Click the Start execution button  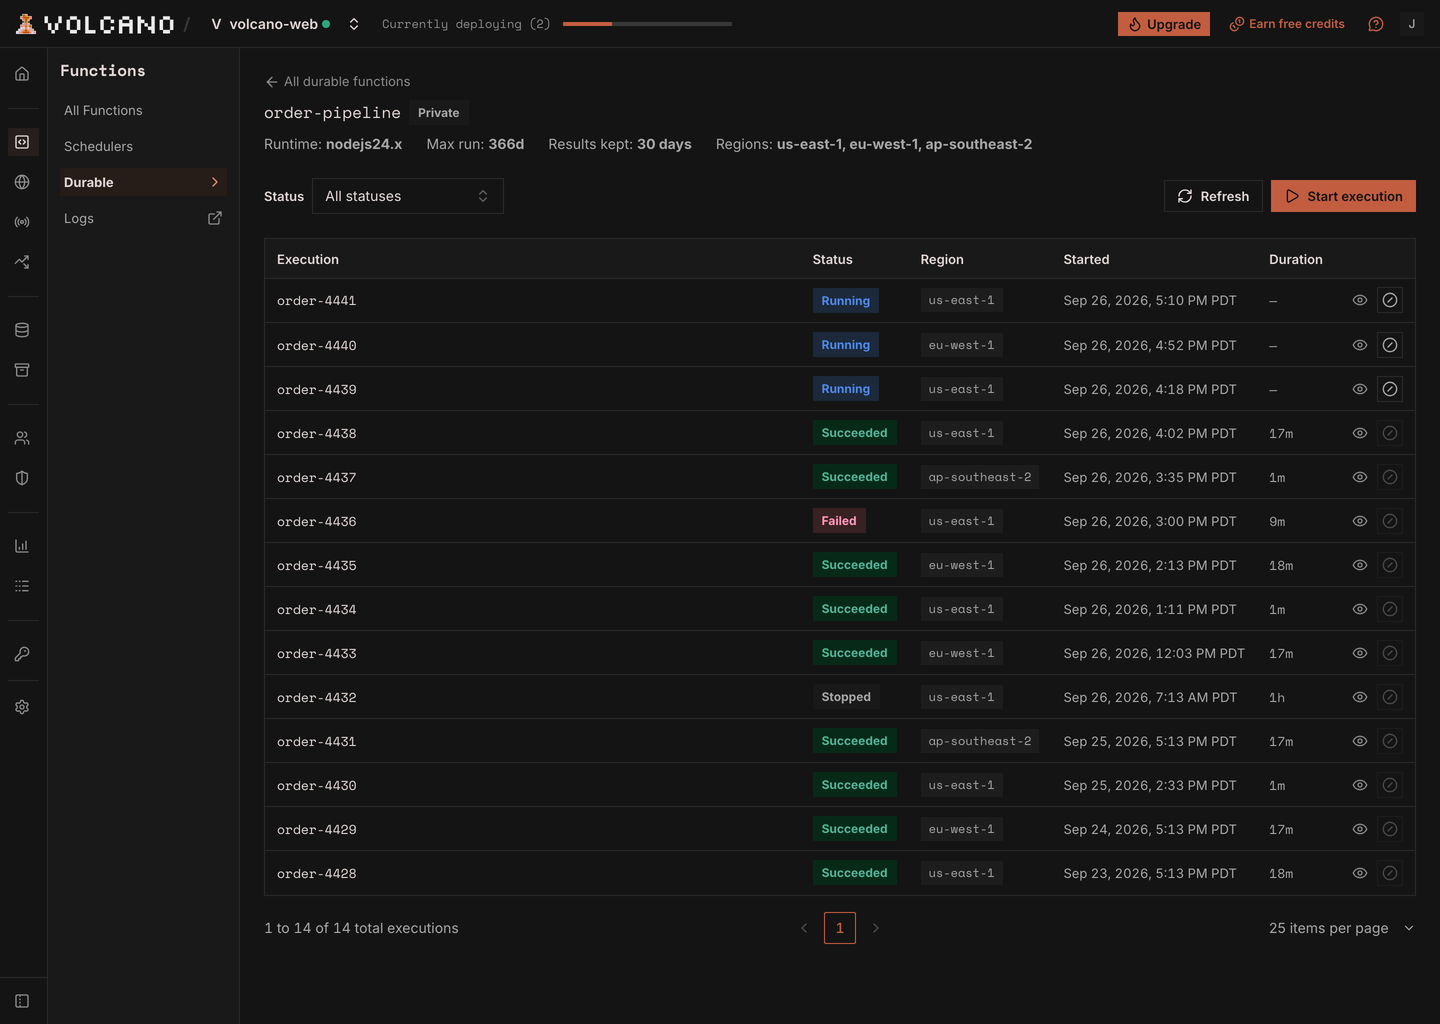click(1343, 196)
